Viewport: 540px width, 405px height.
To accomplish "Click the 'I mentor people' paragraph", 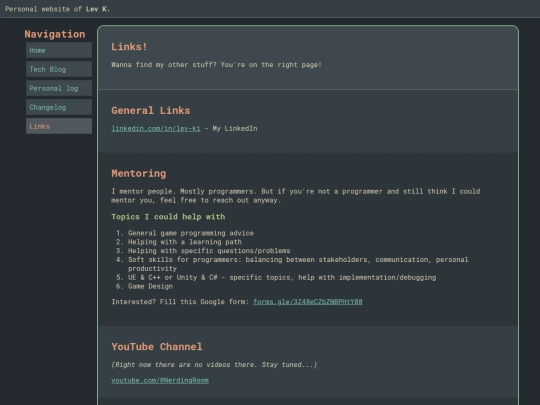I will tap(295, 196).
